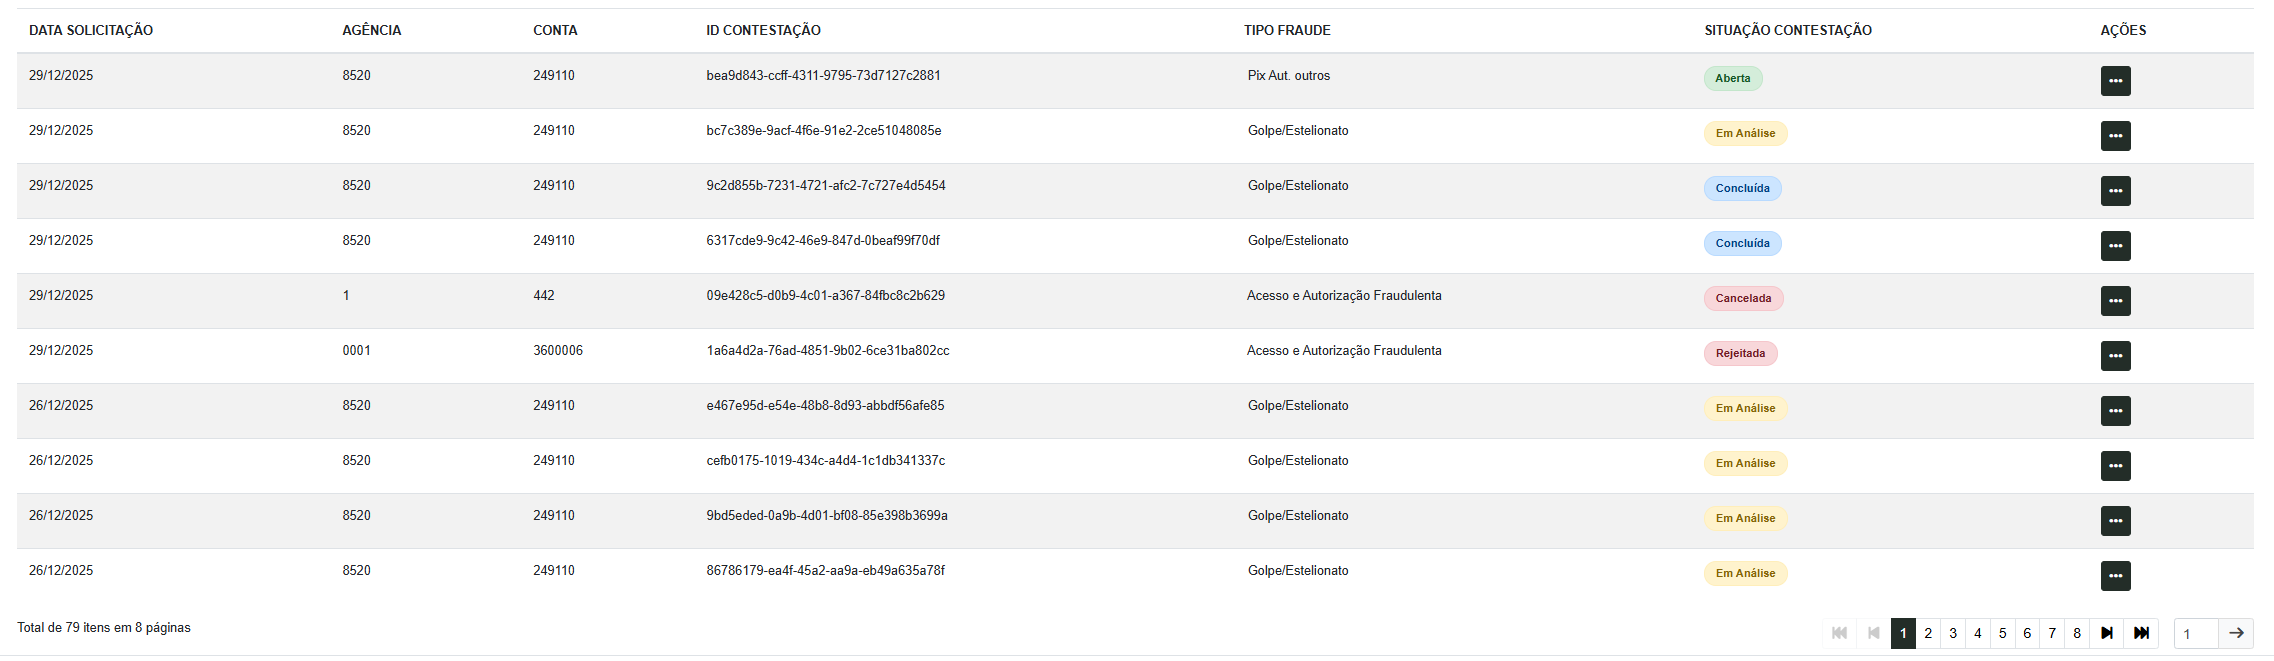
Task: Click the Tipo Fraude column header
Action: coord(1287,30)
